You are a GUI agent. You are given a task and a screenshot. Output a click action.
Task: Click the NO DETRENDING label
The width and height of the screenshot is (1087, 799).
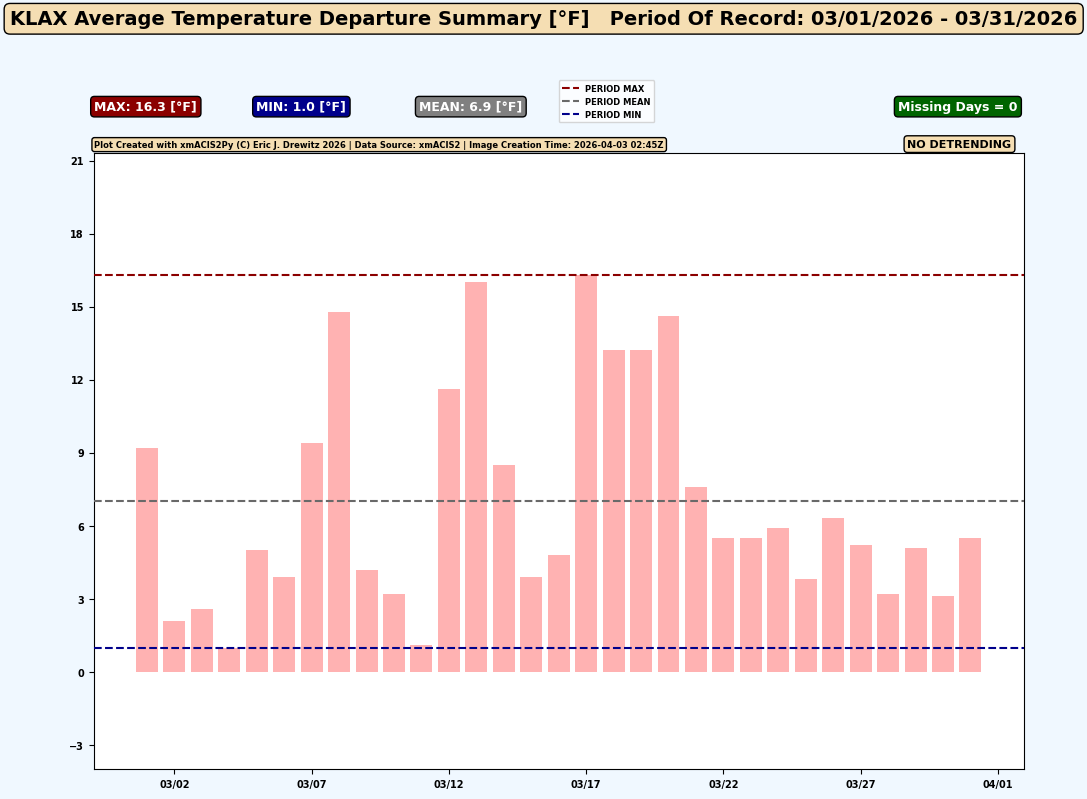tap(959, 144)
